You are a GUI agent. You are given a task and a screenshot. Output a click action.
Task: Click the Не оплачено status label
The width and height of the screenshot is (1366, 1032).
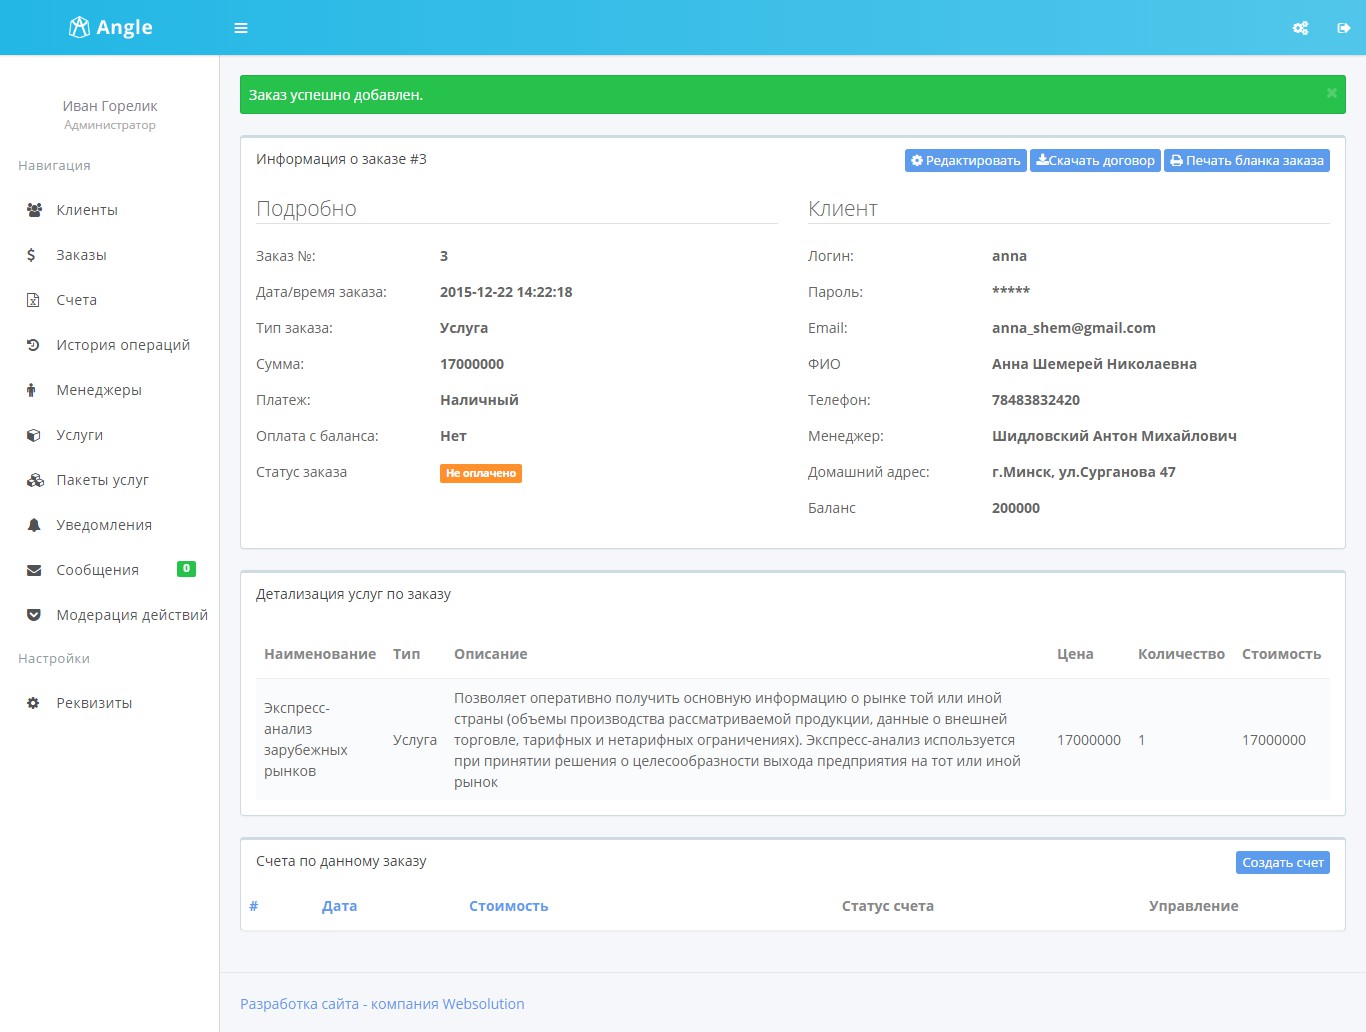pyautogui.click(x=481, y=473)
